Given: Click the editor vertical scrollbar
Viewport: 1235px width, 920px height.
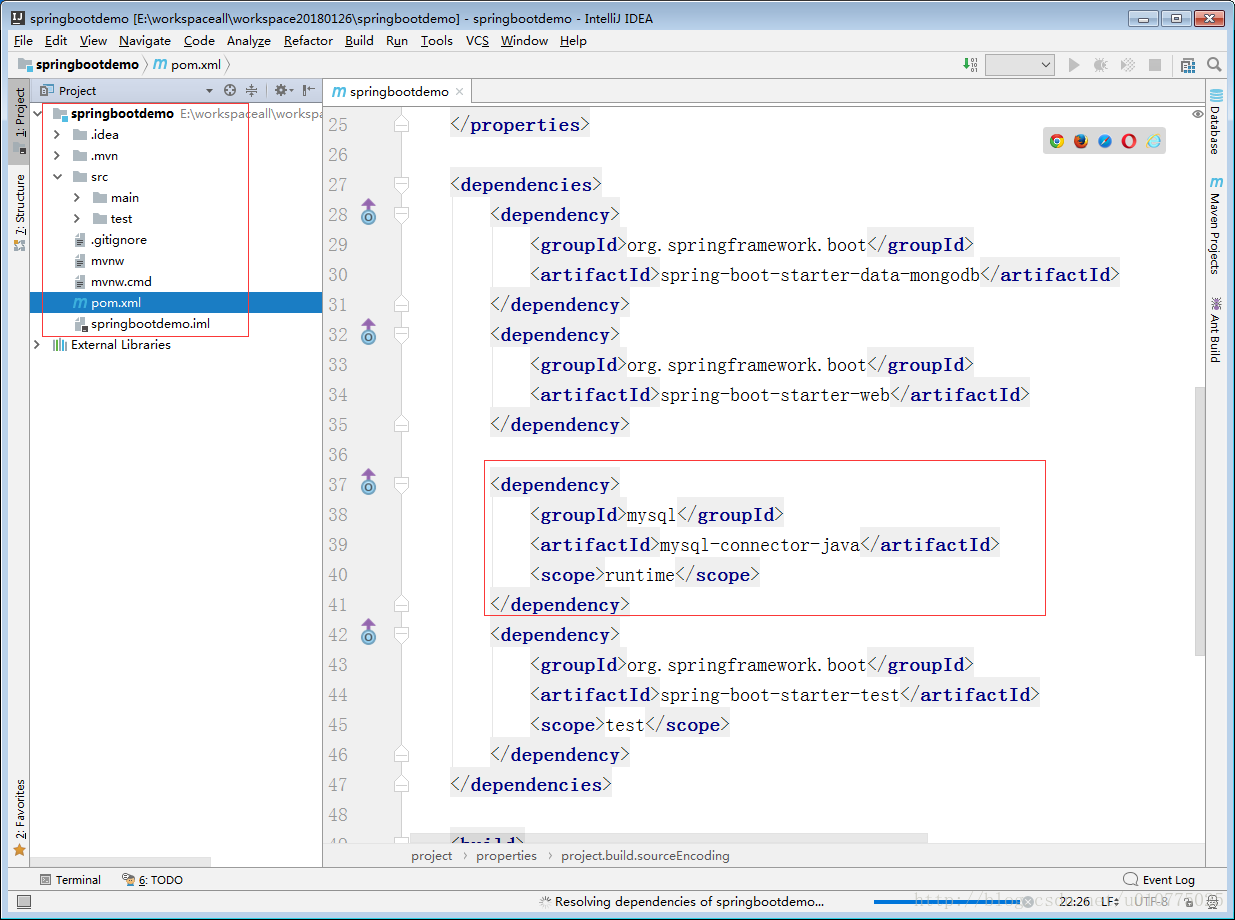Looking at the screenshot, I should (1198, 520).
